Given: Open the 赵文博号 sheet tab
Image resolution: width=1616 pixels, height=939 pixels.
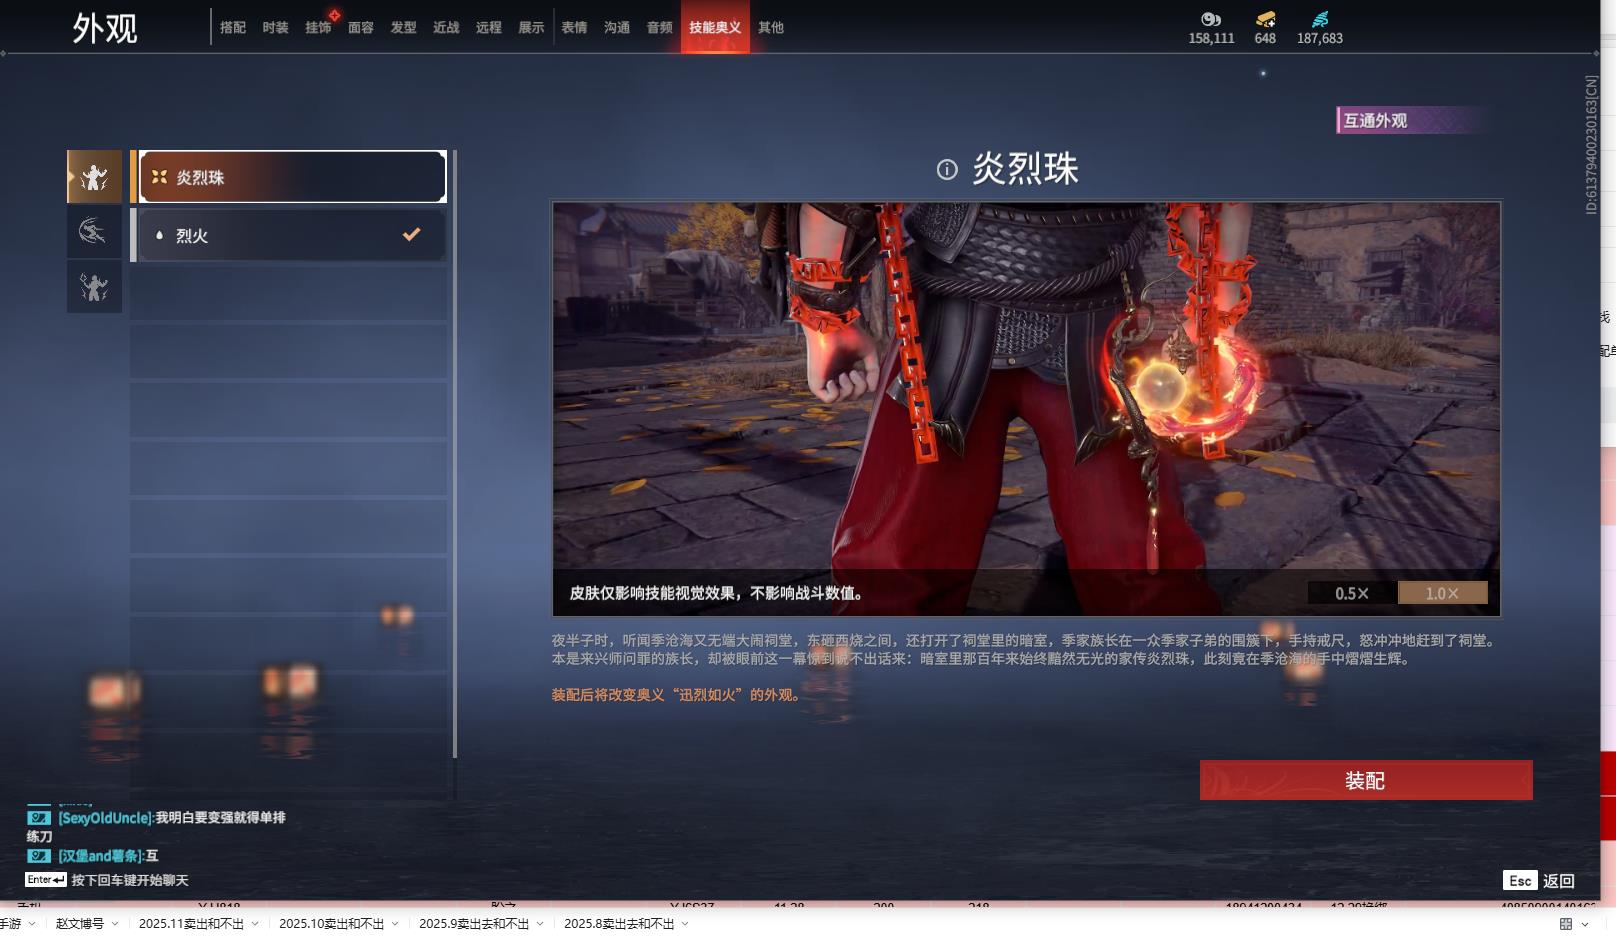Looking at the screenshot, I should click(80, 924).
